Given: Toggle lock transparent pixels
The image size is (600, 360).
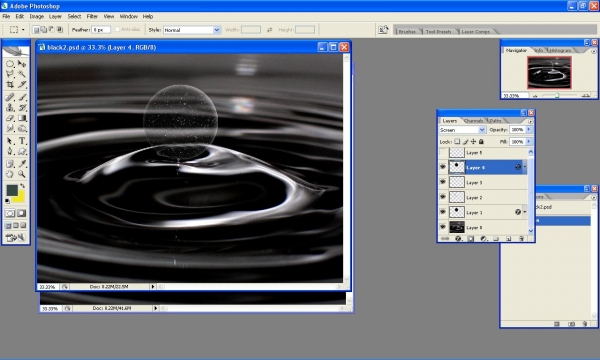Looking at the screenshot, I should (x=457, y=142).
